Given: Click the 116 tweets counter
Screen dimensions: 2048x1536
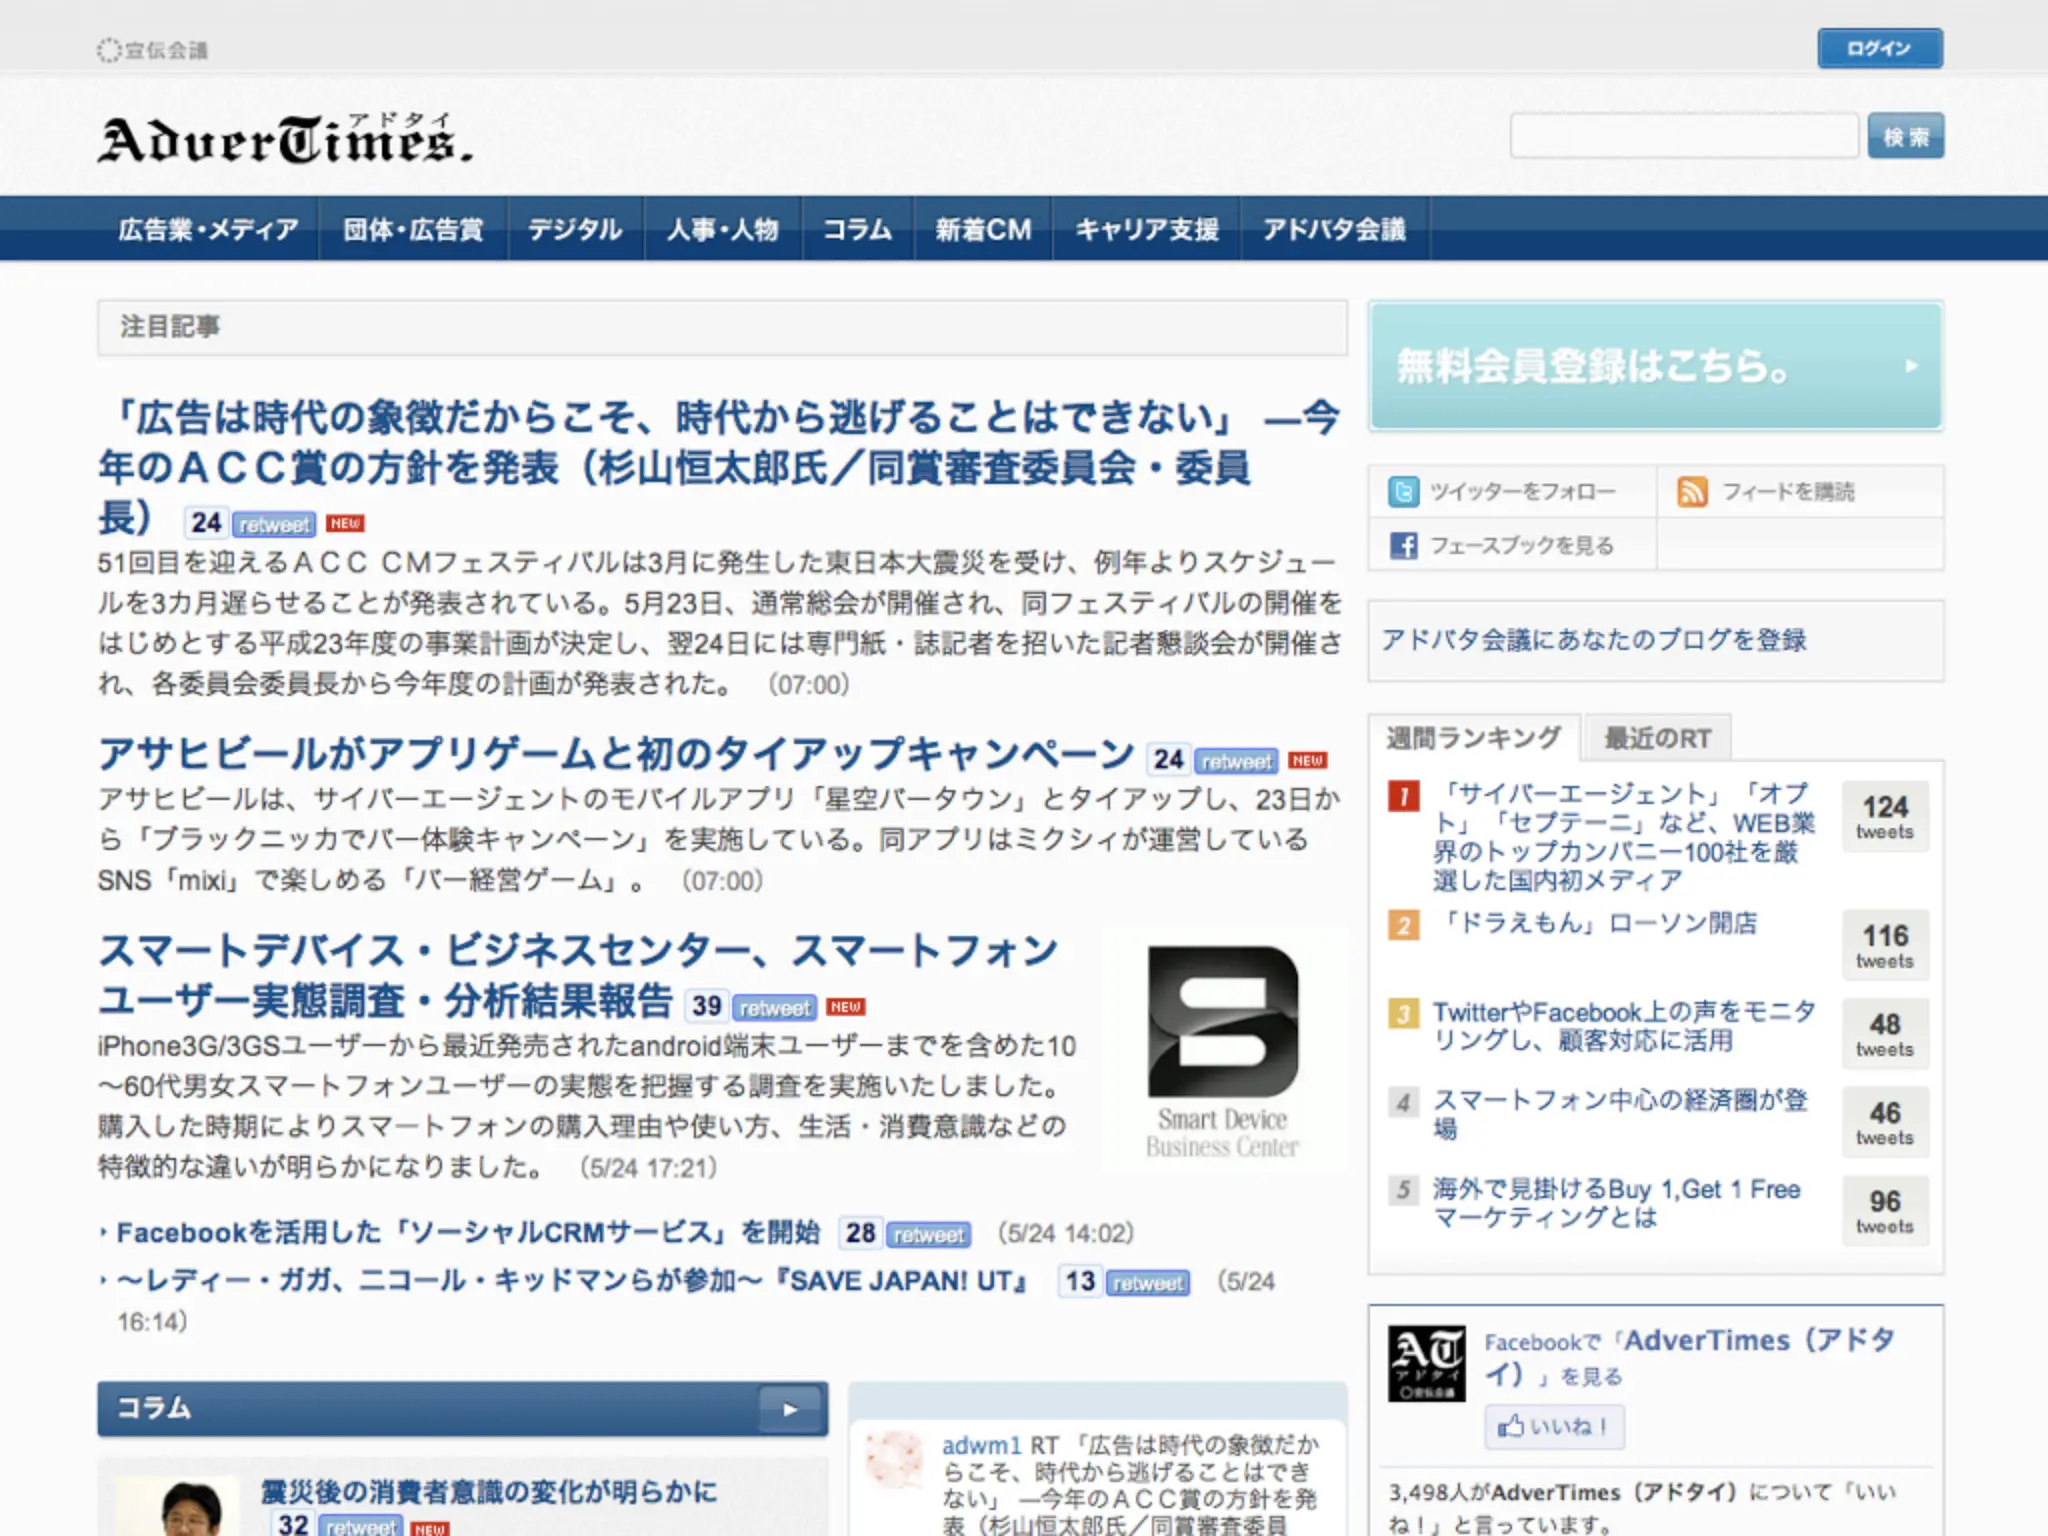Looking at the screenshot, I should (1885, 945).
